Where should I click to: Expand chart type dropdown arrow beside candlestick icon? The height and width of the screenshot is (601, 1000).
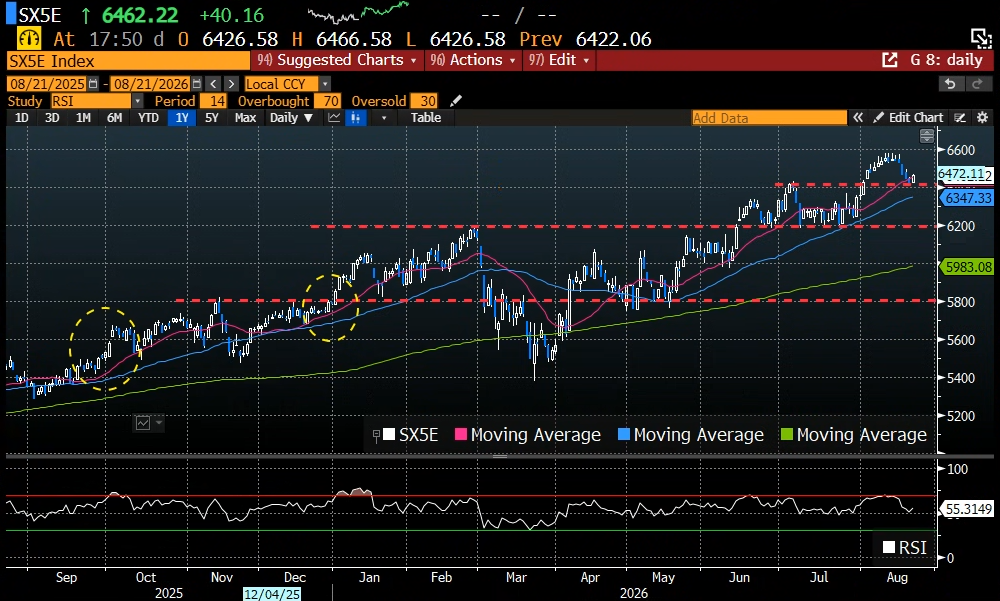tap(383, 118)
